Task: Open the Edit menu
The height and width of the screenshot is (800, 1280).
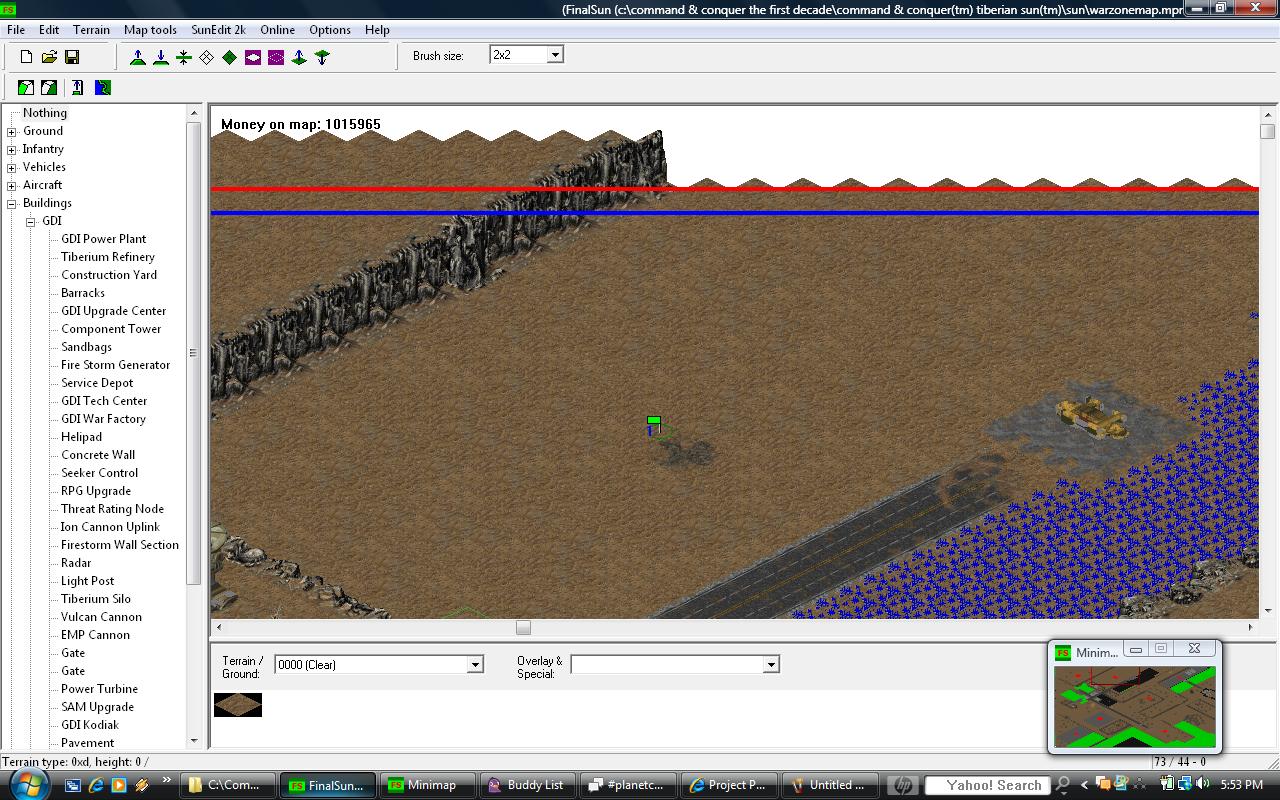Action: pos(49,30)
